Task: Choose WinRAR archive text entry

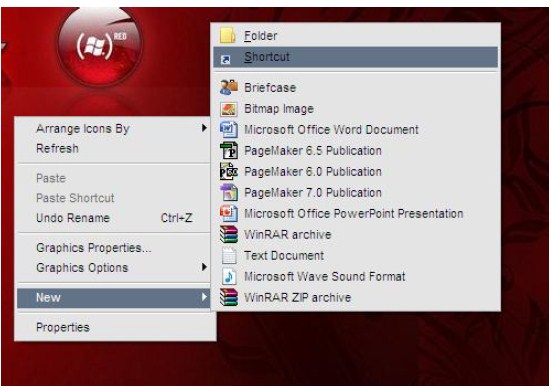Action: [288, 234]
